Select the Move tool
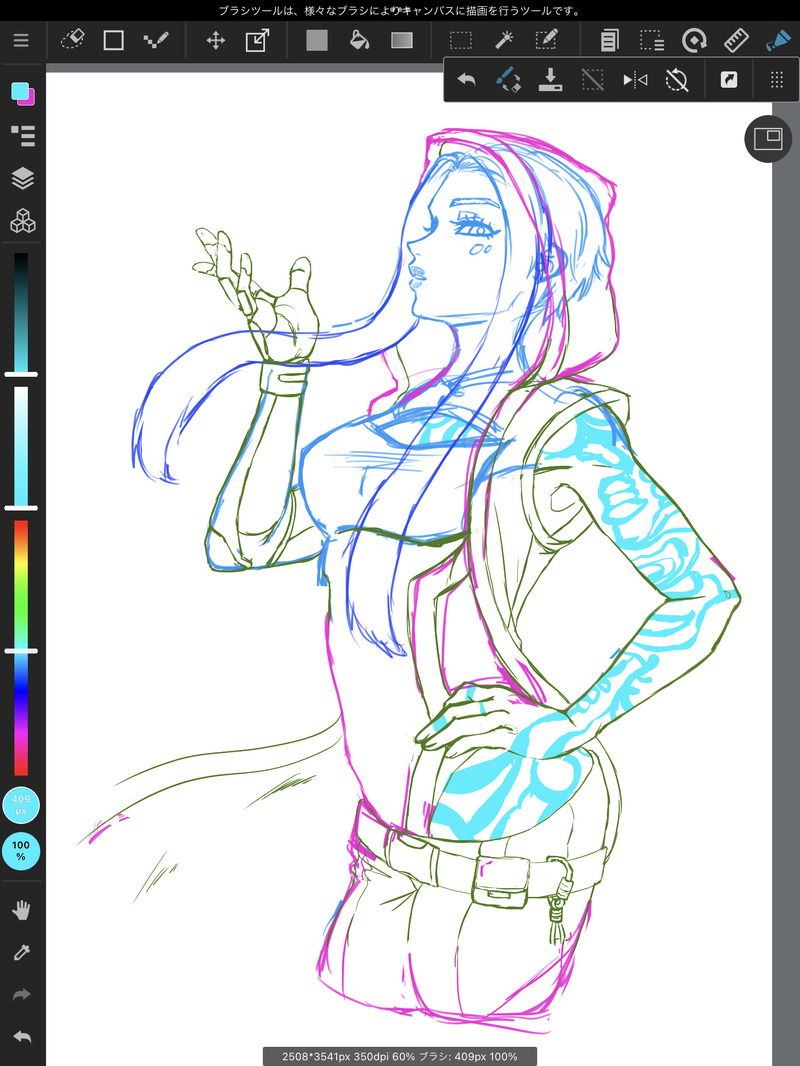Viewport: 800px width, 1066px height. pyautogui.click(x=215, y=40)
